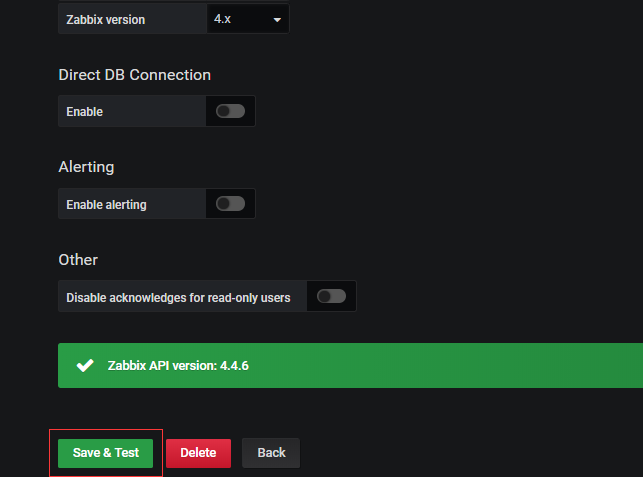Open the Zabbix version dropdown

[248, 19]
